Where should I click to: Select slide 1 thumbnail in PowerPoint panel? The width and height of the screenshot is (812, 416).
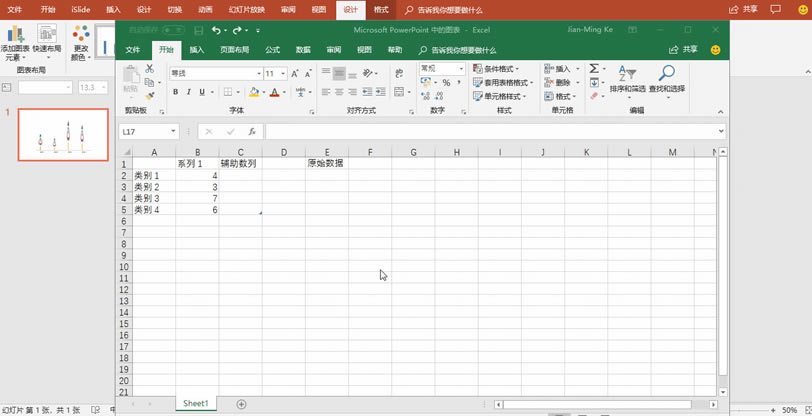point(63,134)
